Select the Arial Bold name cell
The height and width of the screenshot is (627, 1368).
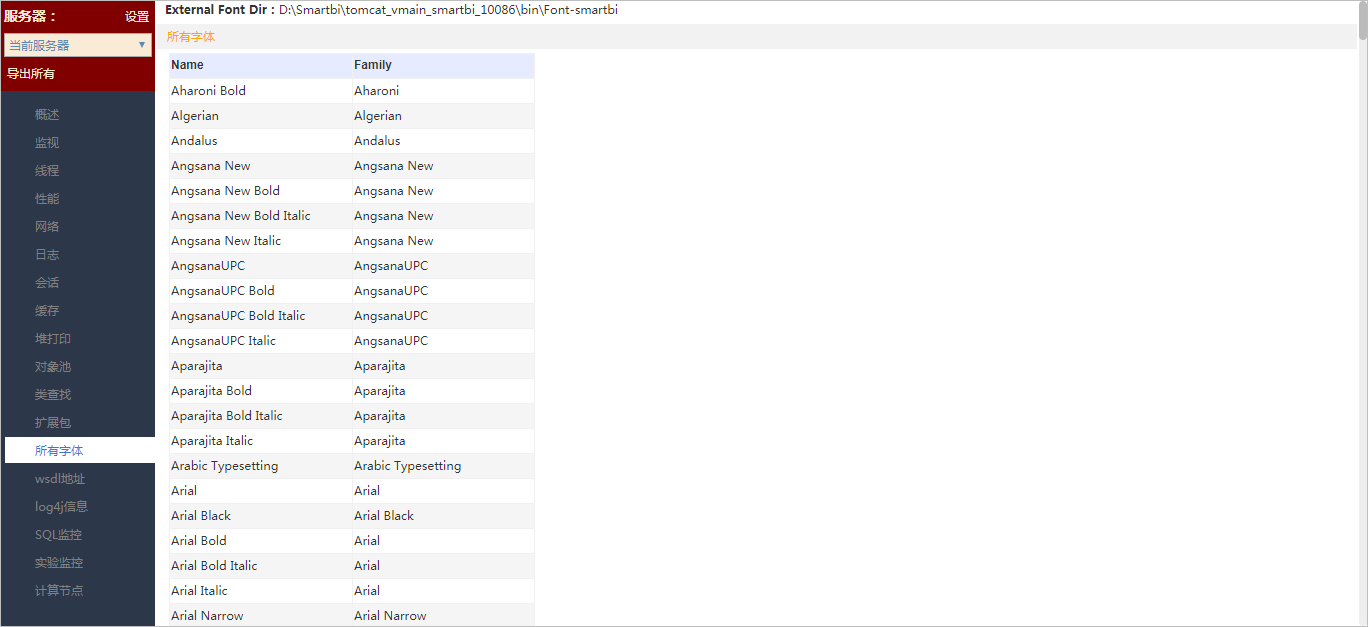(x=260, y=541)
